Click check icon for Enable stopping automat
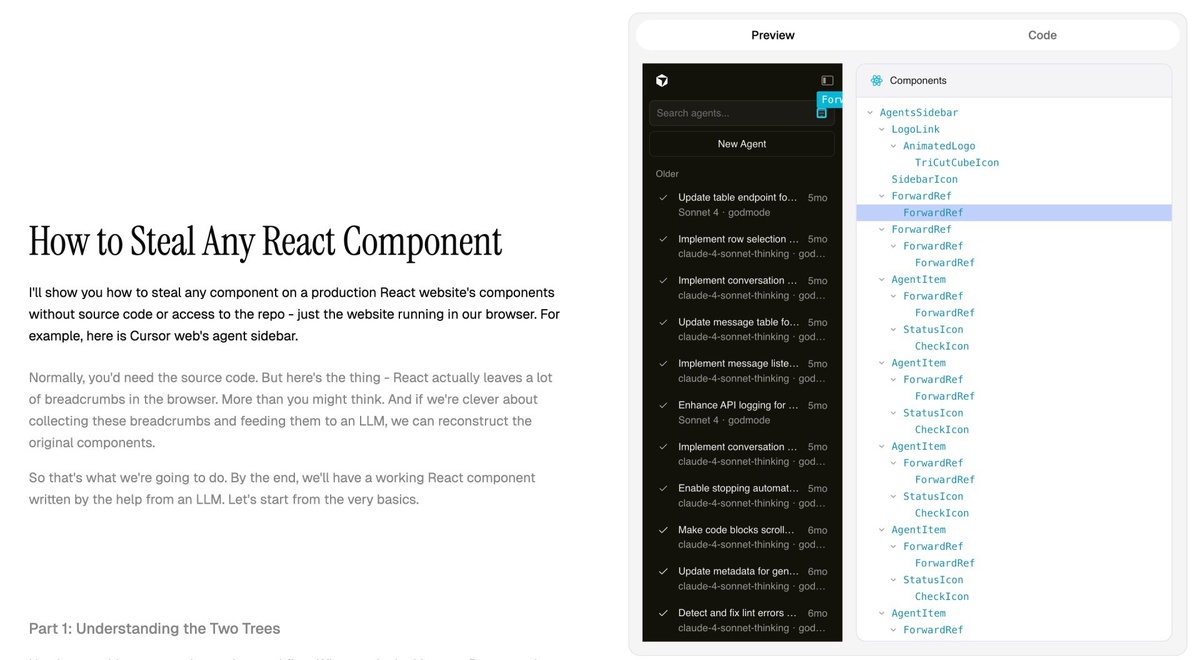The image size is (1200, 660). point(663,488)
